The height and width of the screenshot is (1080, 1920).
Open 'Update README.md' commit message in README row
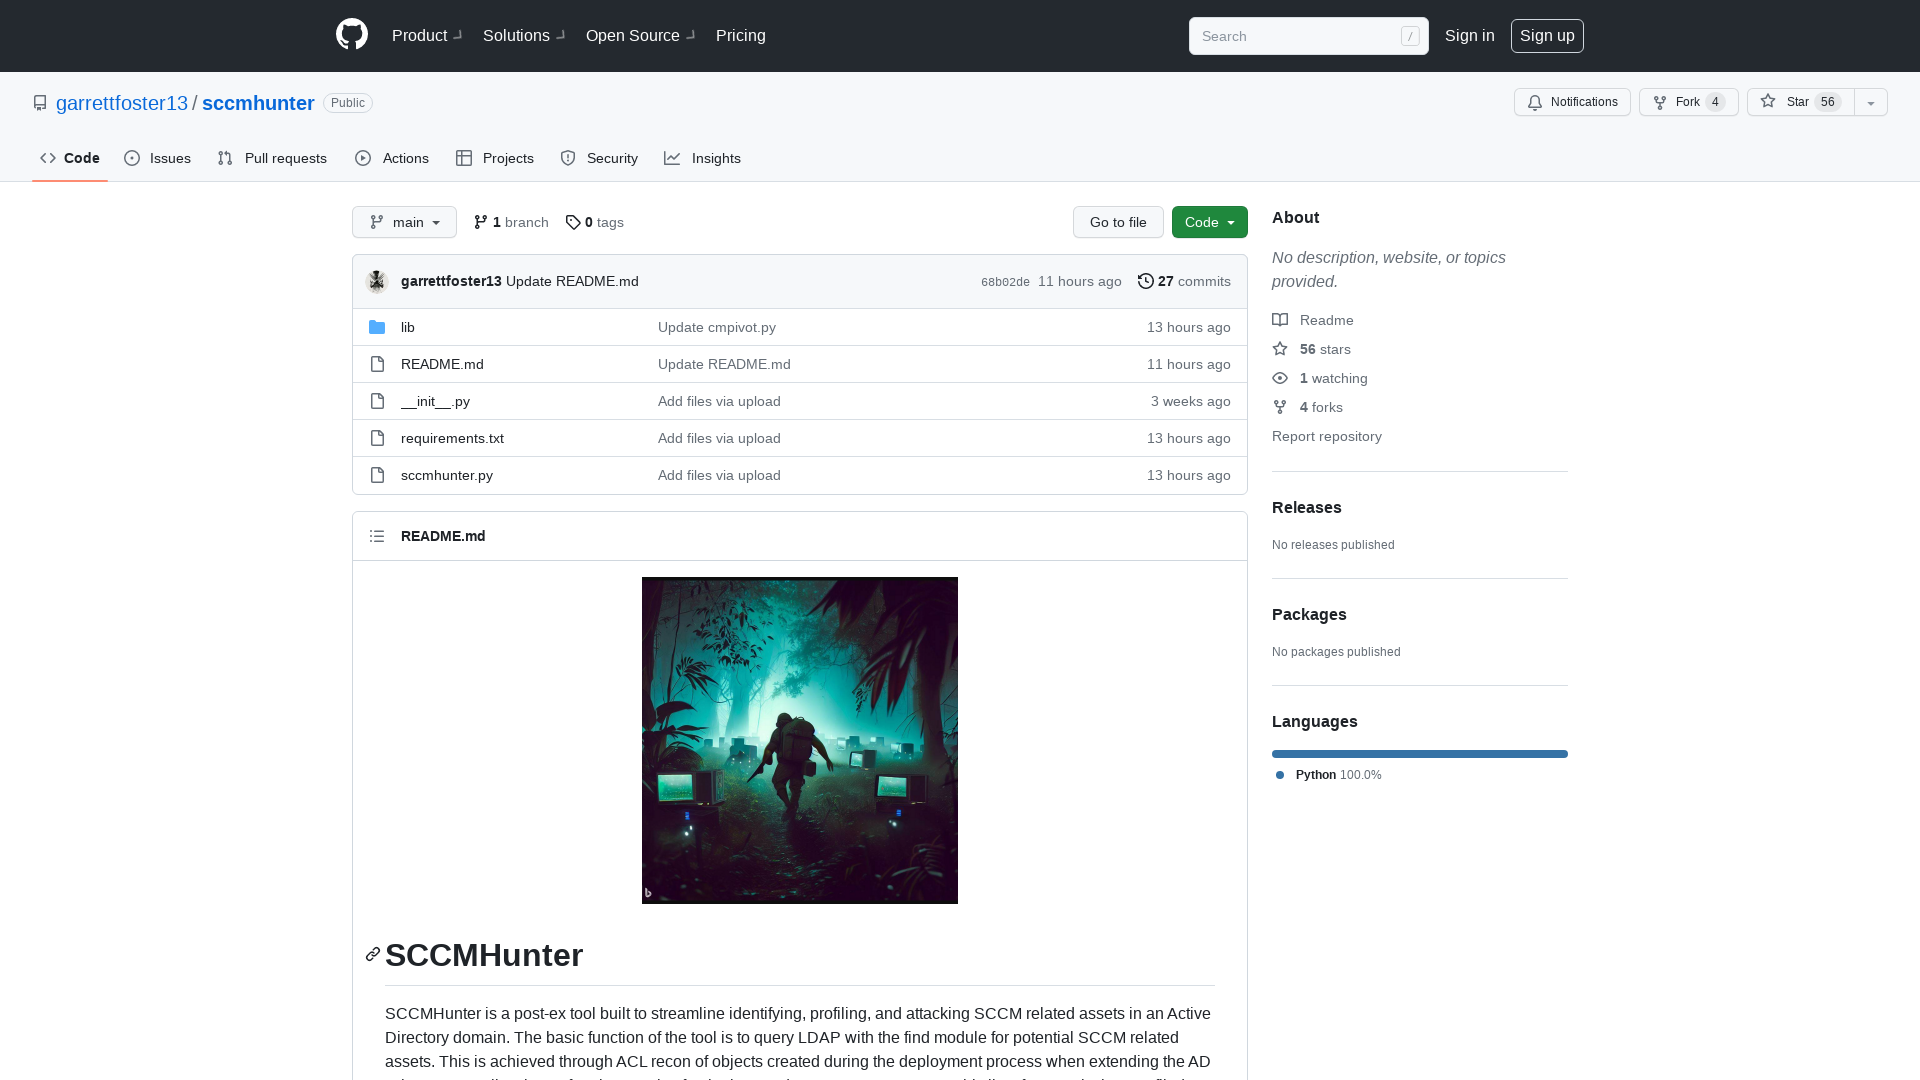[724, 364]
